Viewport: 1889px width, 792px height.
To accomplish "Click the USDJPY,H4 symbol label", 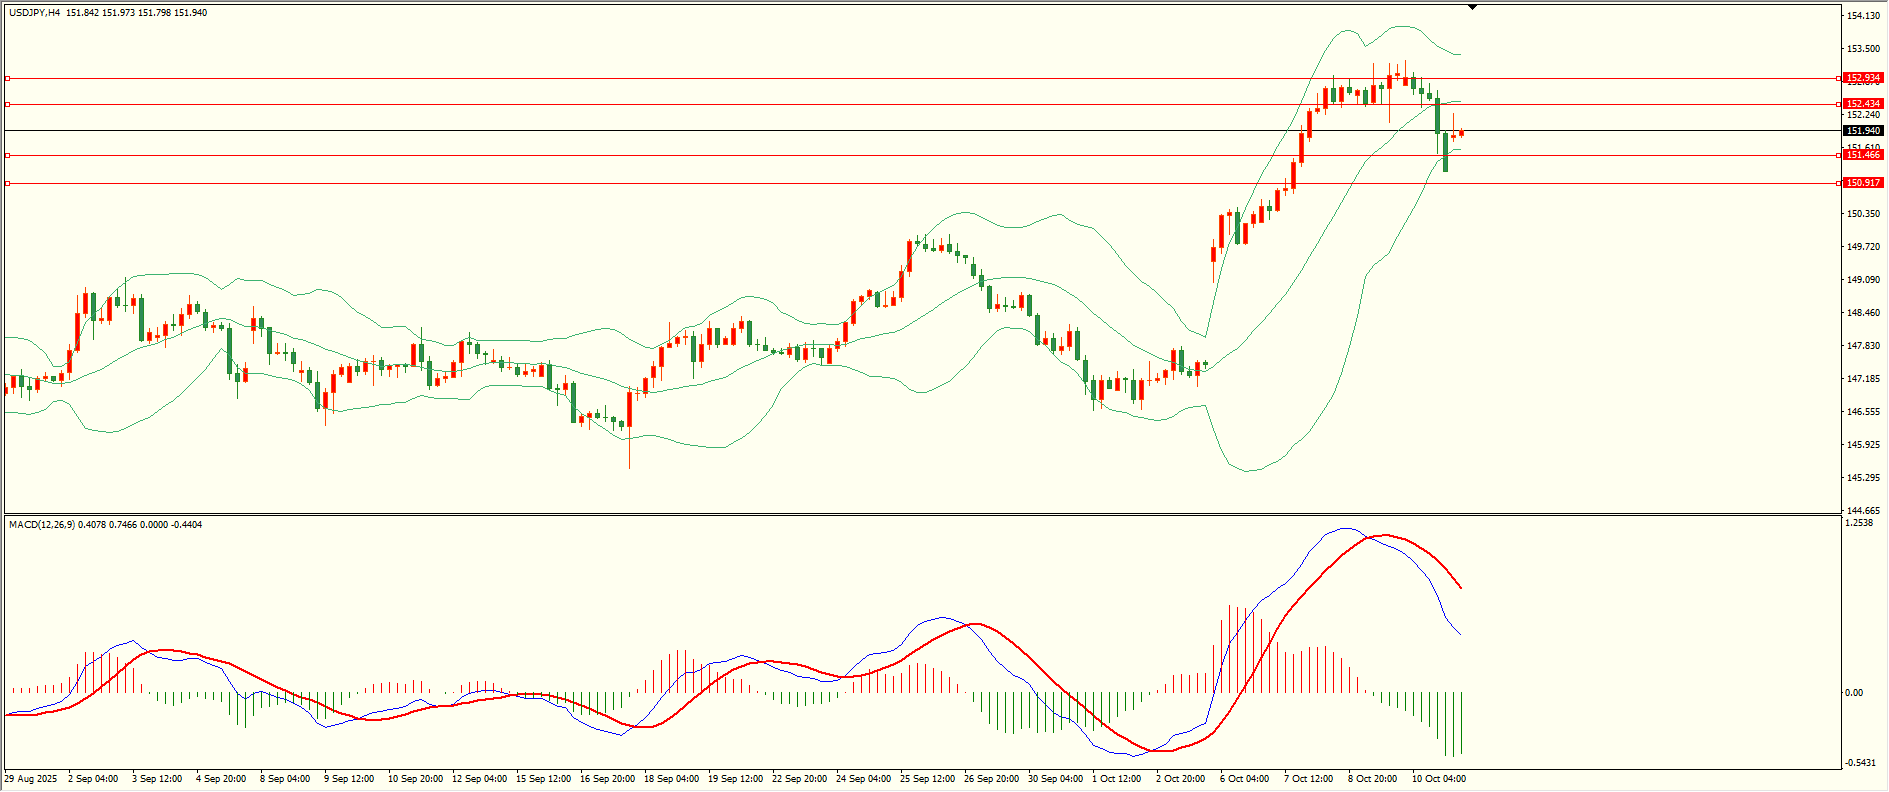I will (34, 13).
